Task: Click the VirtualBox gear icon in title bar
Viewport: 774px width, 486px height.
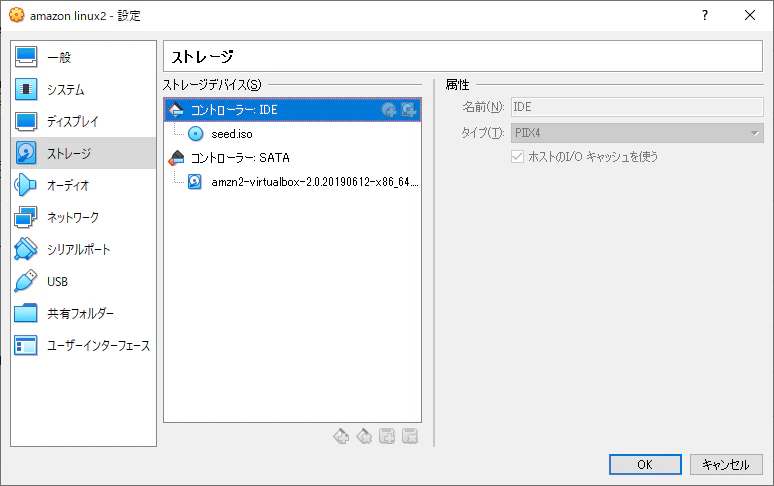Action: coord(17,15)
